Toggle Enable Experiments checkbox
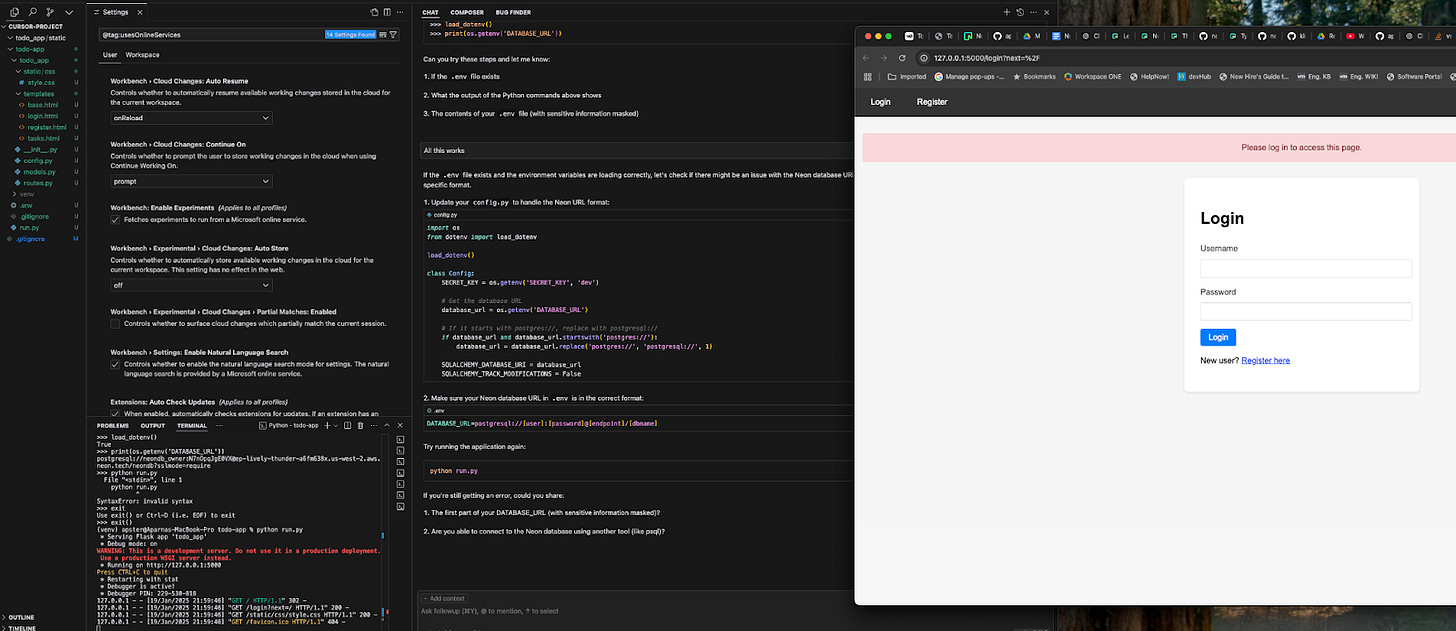Viewport: 1456px width, 631px height. (115, 219)
